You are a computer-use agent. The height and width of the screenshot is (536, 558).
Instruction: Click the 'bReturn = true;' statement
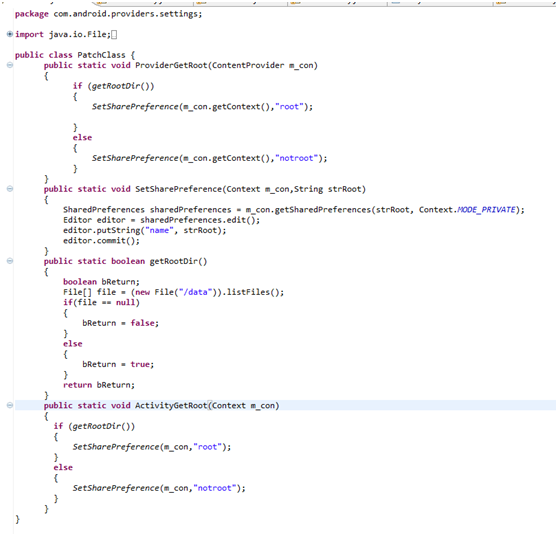(118, 364)
